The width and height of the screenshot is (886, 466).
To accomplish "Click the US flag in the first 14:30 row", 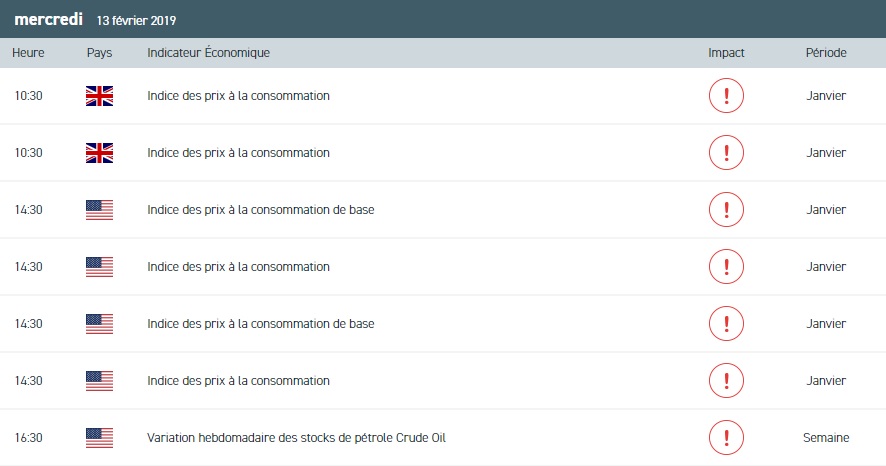I will (x=100, y=210).
